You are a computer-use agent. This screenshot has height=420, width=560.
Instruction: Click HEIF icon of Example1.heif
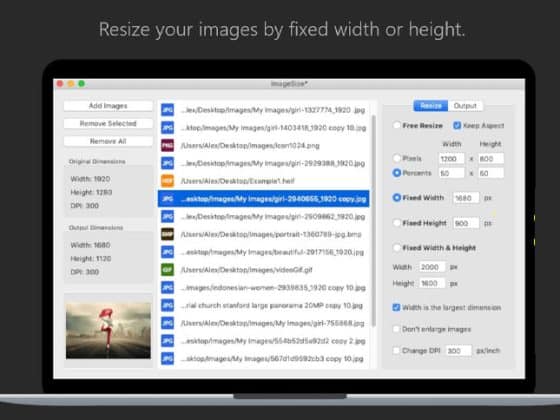pyautogui.click(x=168, y=181)
